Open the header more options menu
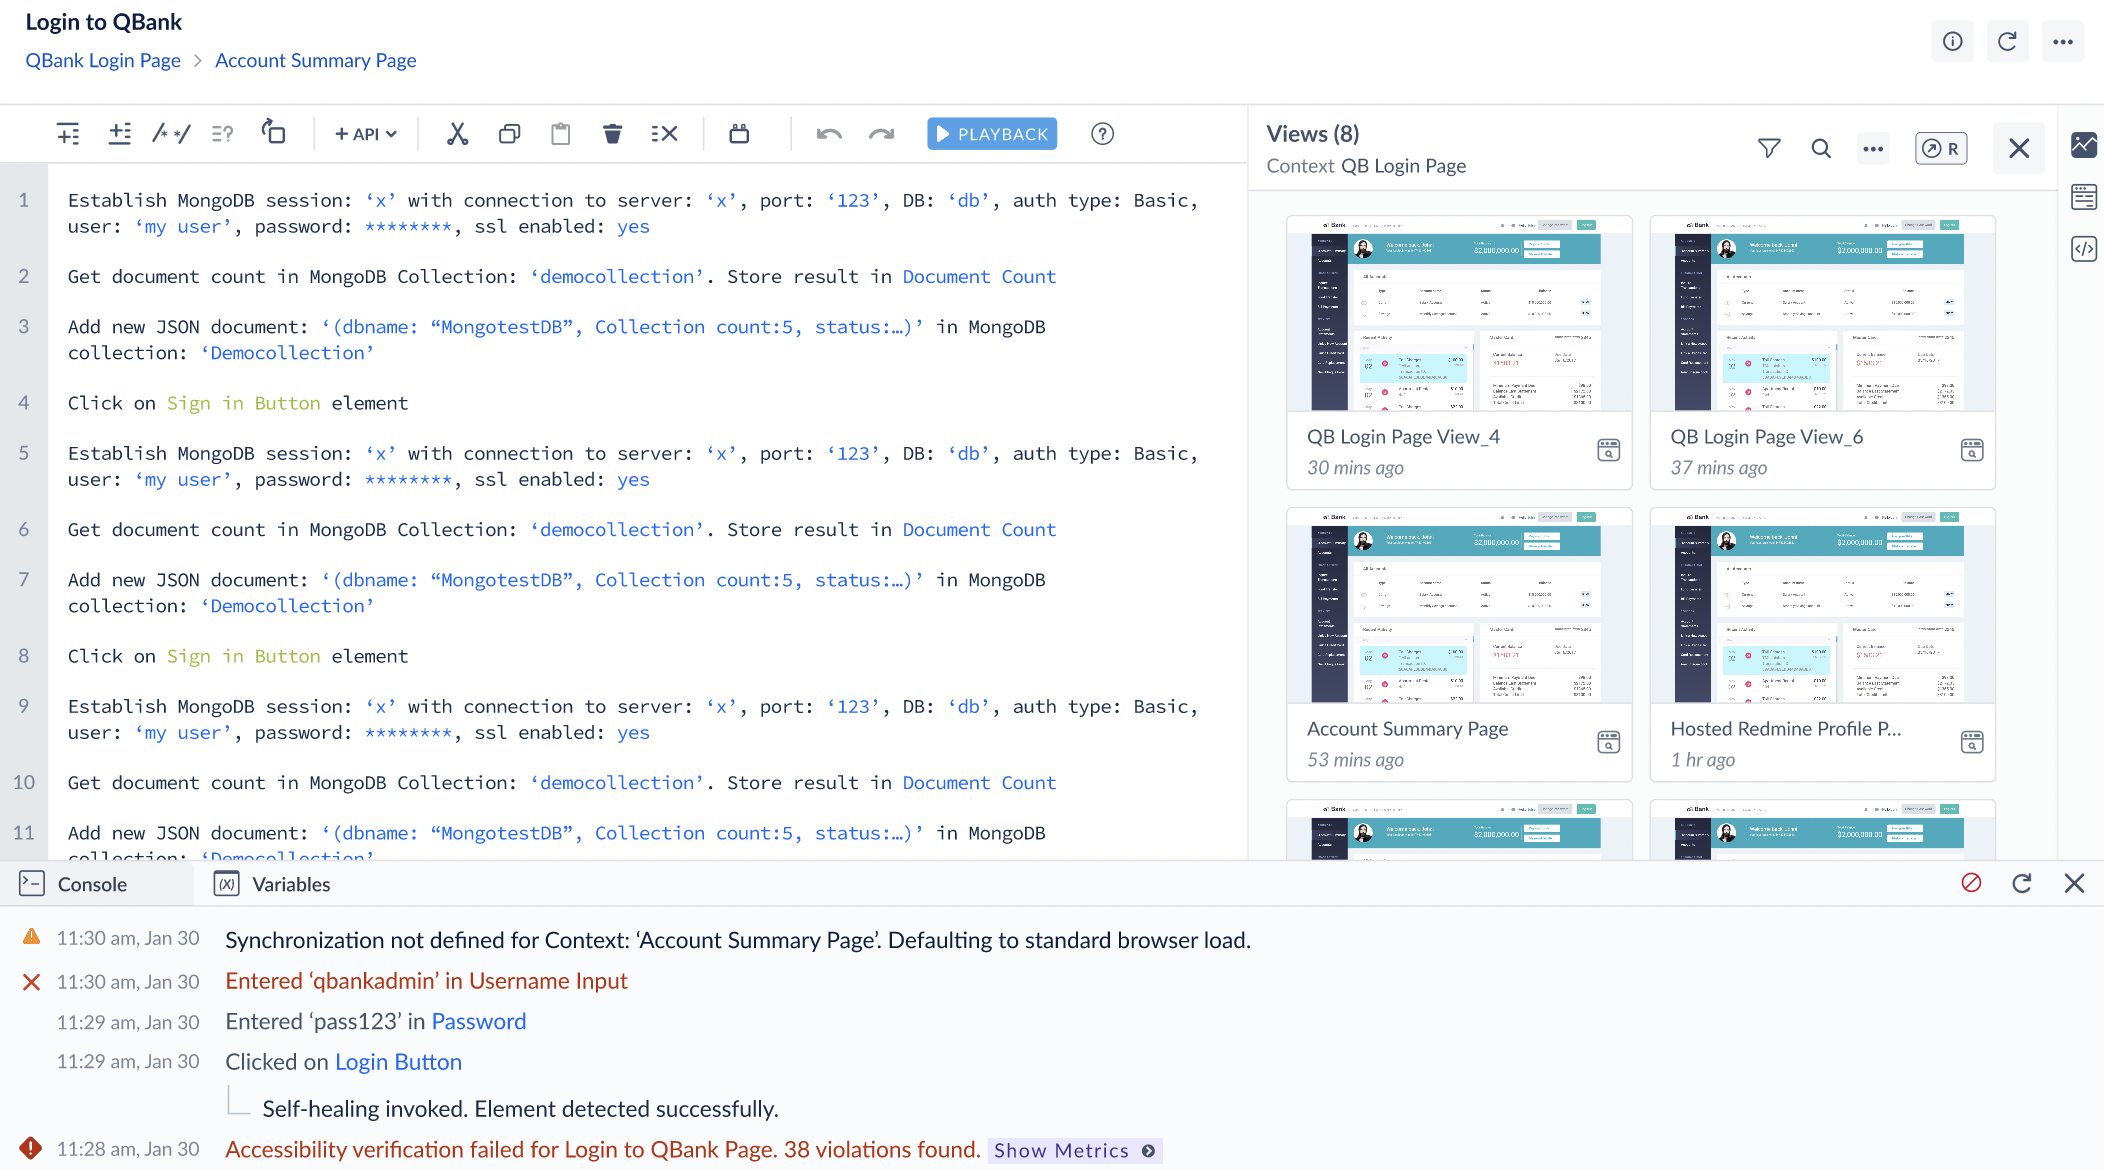Screen dimensions: 2104x1170 pos(2062,41)
